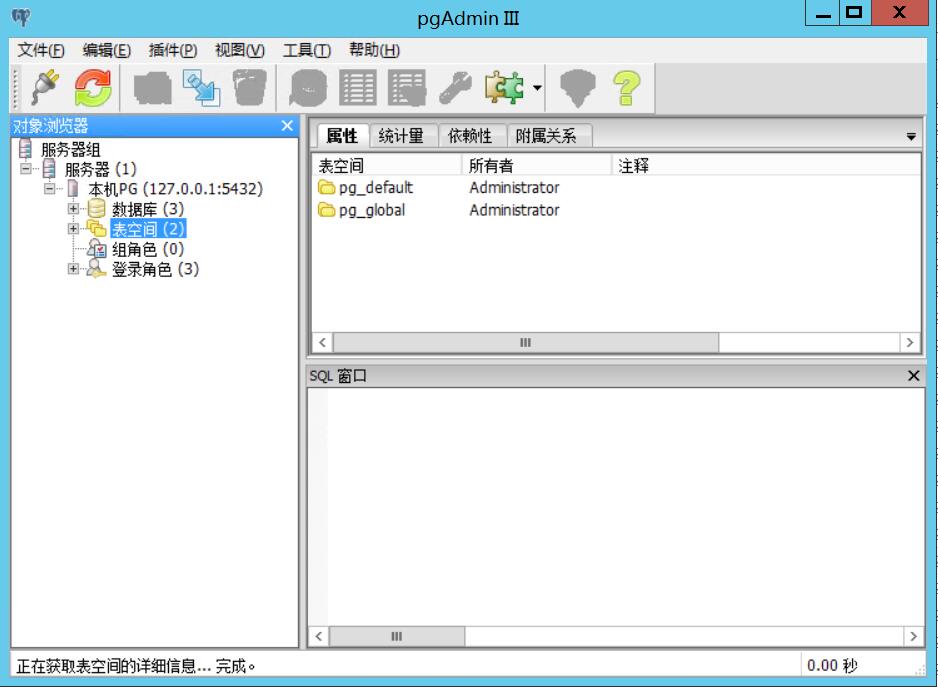Click the properties list scroll left arrow

(322, 342)
